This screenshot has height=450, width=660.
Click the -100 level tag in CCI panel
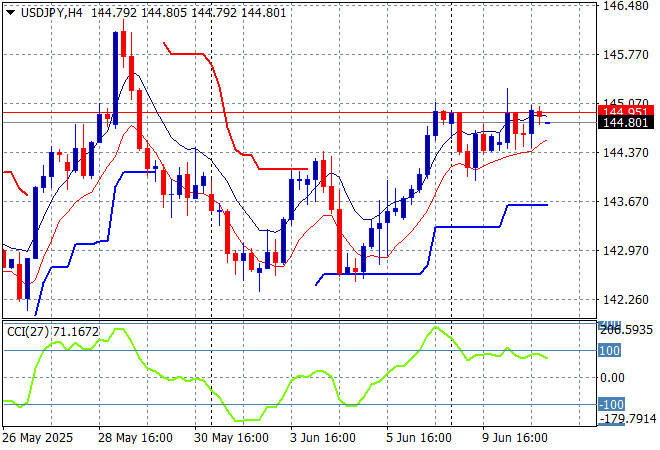point(610,404)
